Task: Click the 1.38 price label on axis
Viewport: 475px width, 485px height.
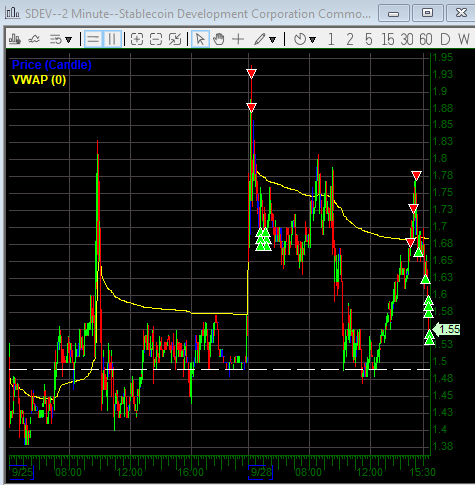Action: click(443, 446)
